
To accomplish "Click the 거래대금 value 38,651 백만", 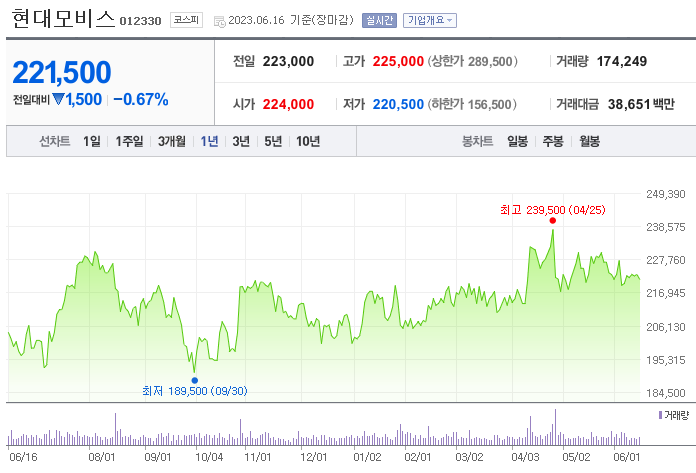I will pyautogui.click(x=641, y=104).
